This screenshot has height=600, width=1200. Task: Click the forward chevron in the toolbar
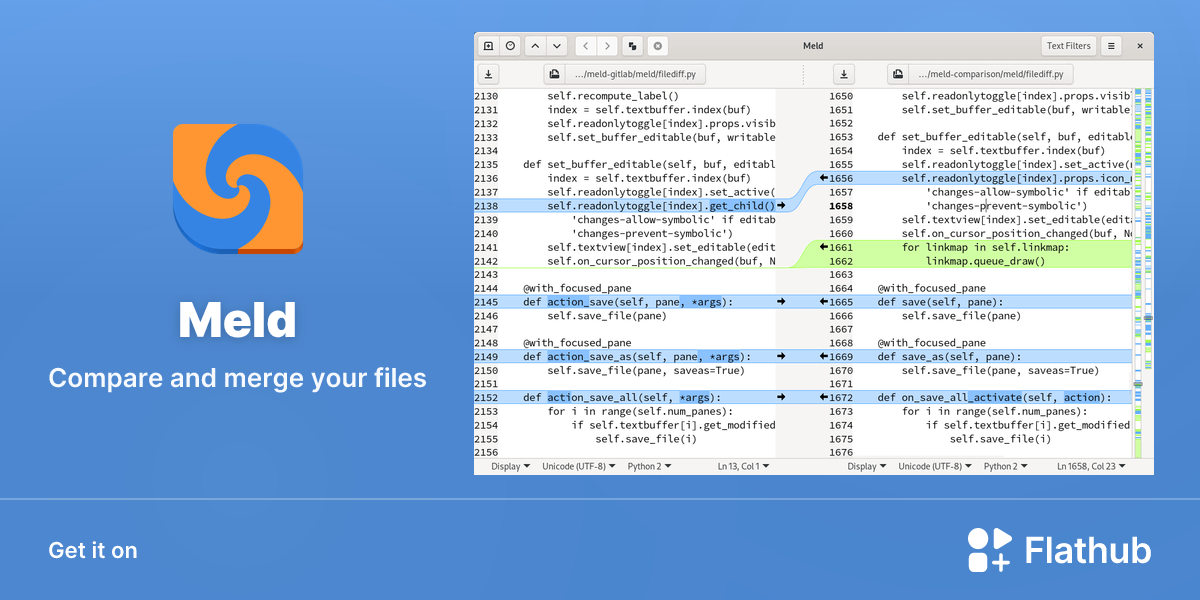[608, 46]
